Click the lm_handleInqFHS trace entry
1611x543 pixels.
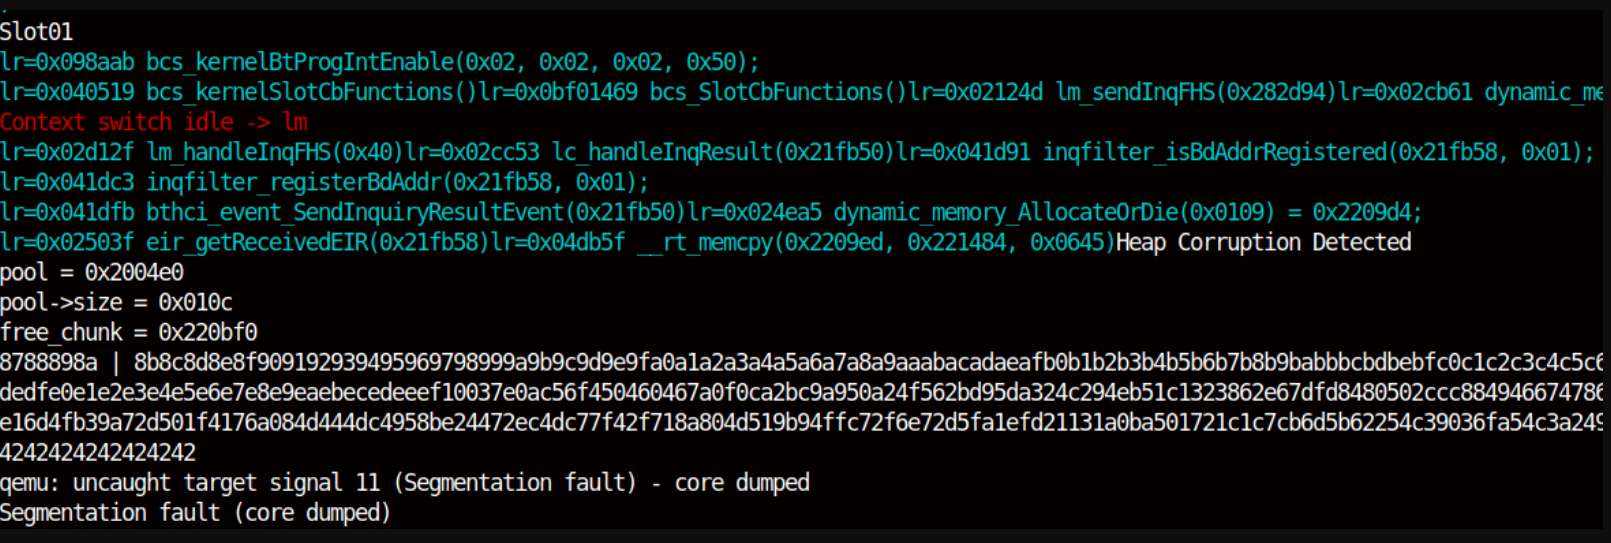[x=202, y=152]
